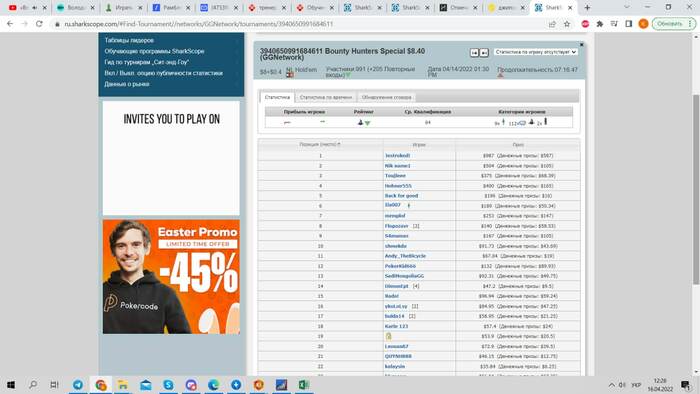Select the Статистика tab

(277, 97)
